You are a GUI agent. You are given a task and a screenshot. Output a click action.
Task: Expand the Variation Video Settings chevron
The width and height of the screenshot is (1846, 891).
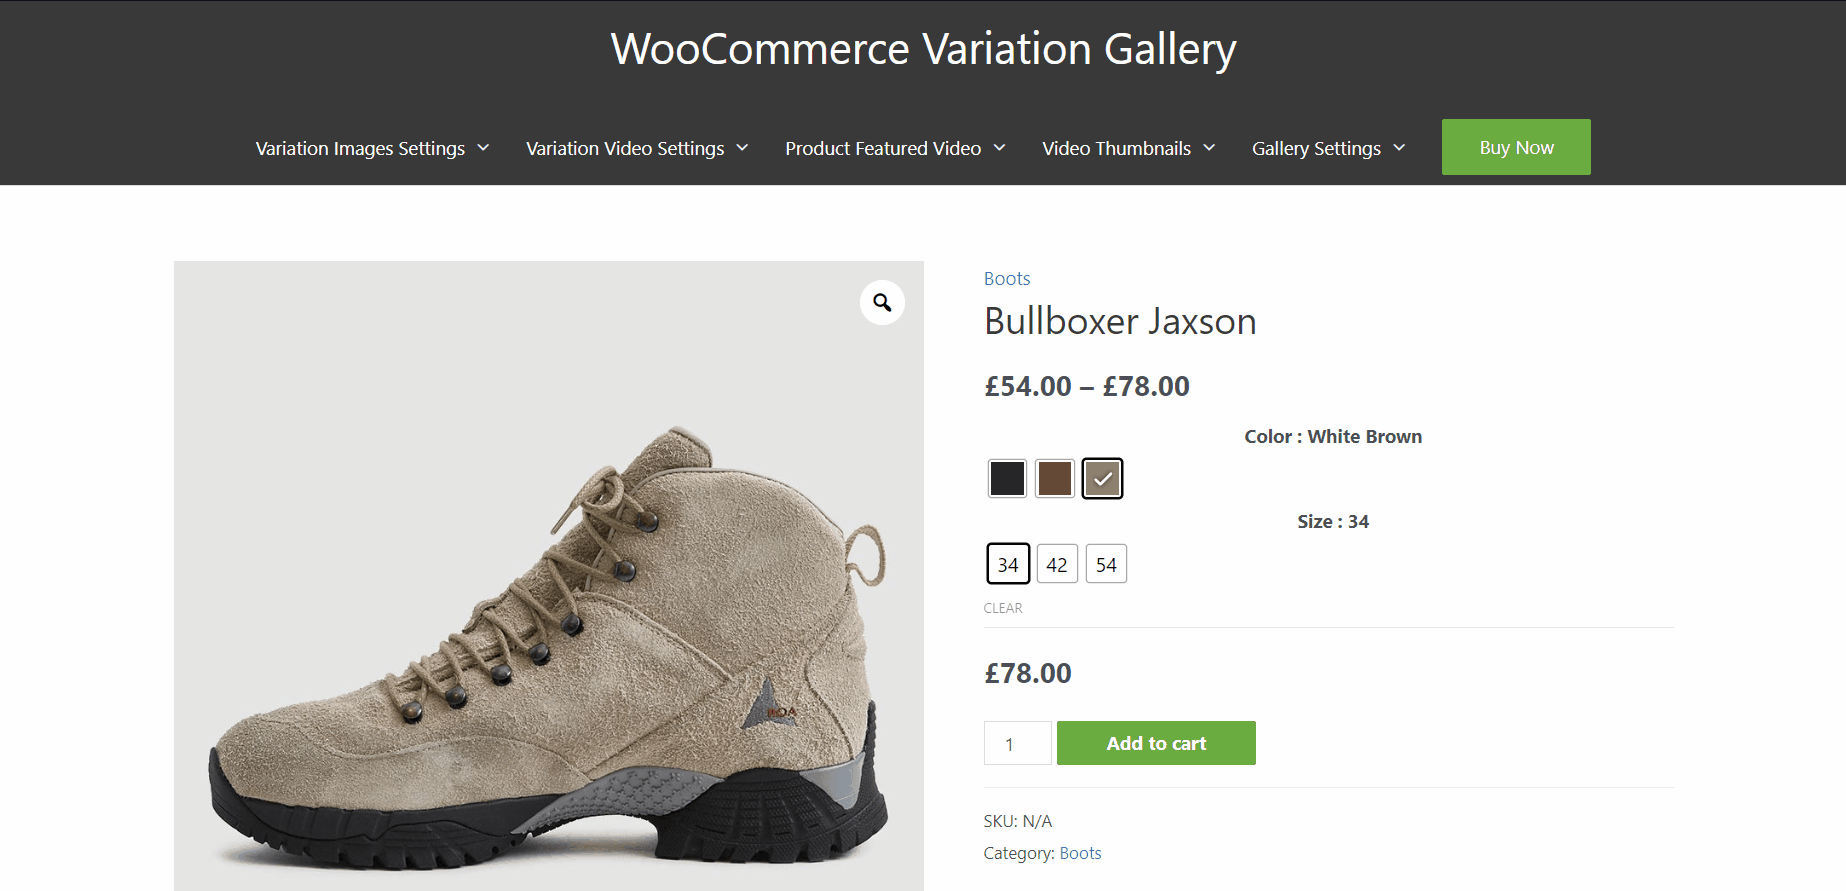tap(743, 148)
